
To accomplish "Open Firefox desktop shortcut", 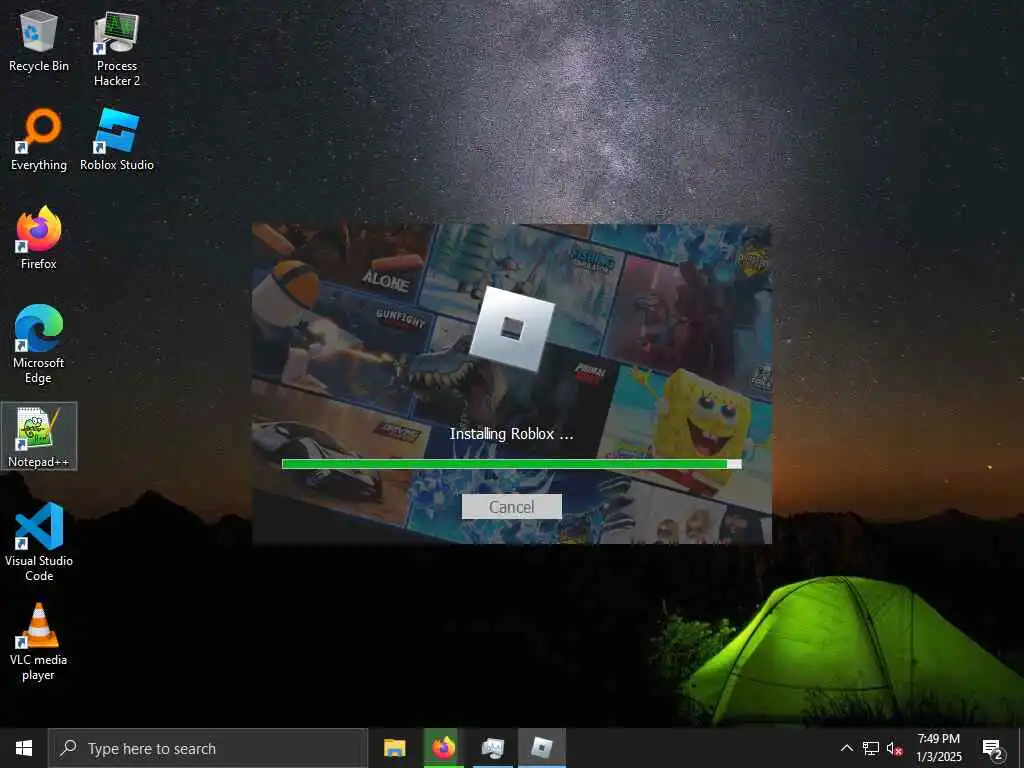I will pos(39,238).
